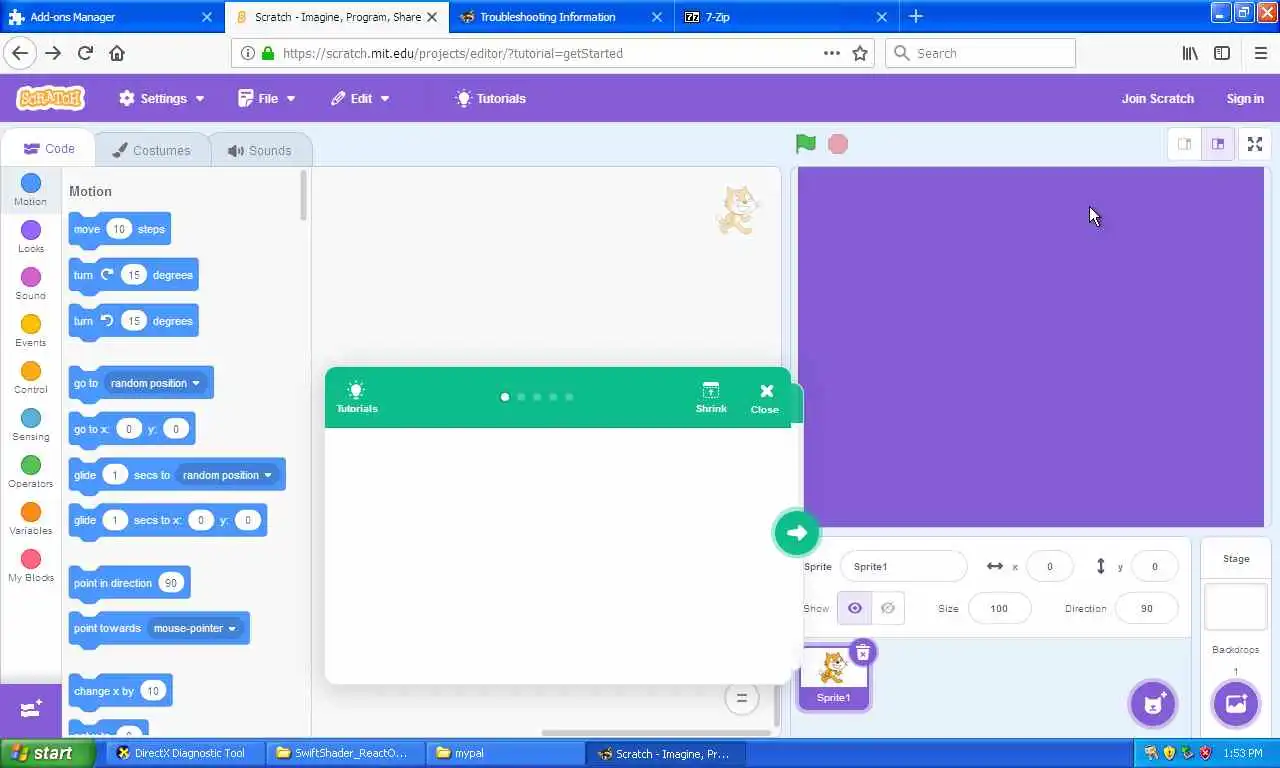Reload the page in the browser

point(85,53)
